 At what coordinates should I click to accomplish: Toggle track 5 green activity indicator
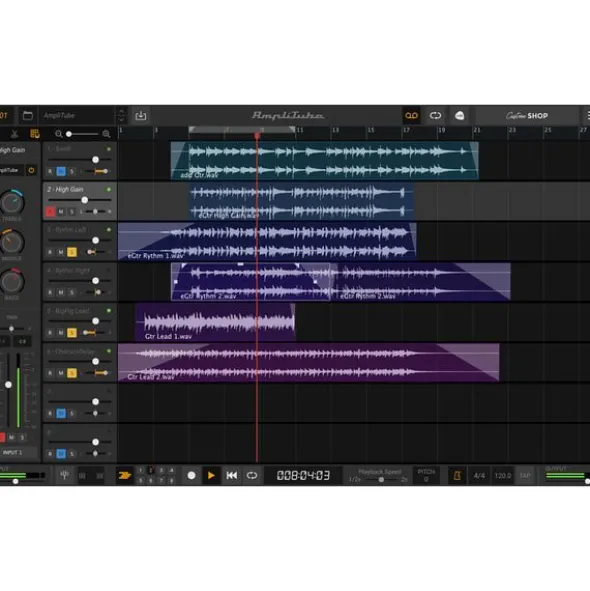click(109, 311)
